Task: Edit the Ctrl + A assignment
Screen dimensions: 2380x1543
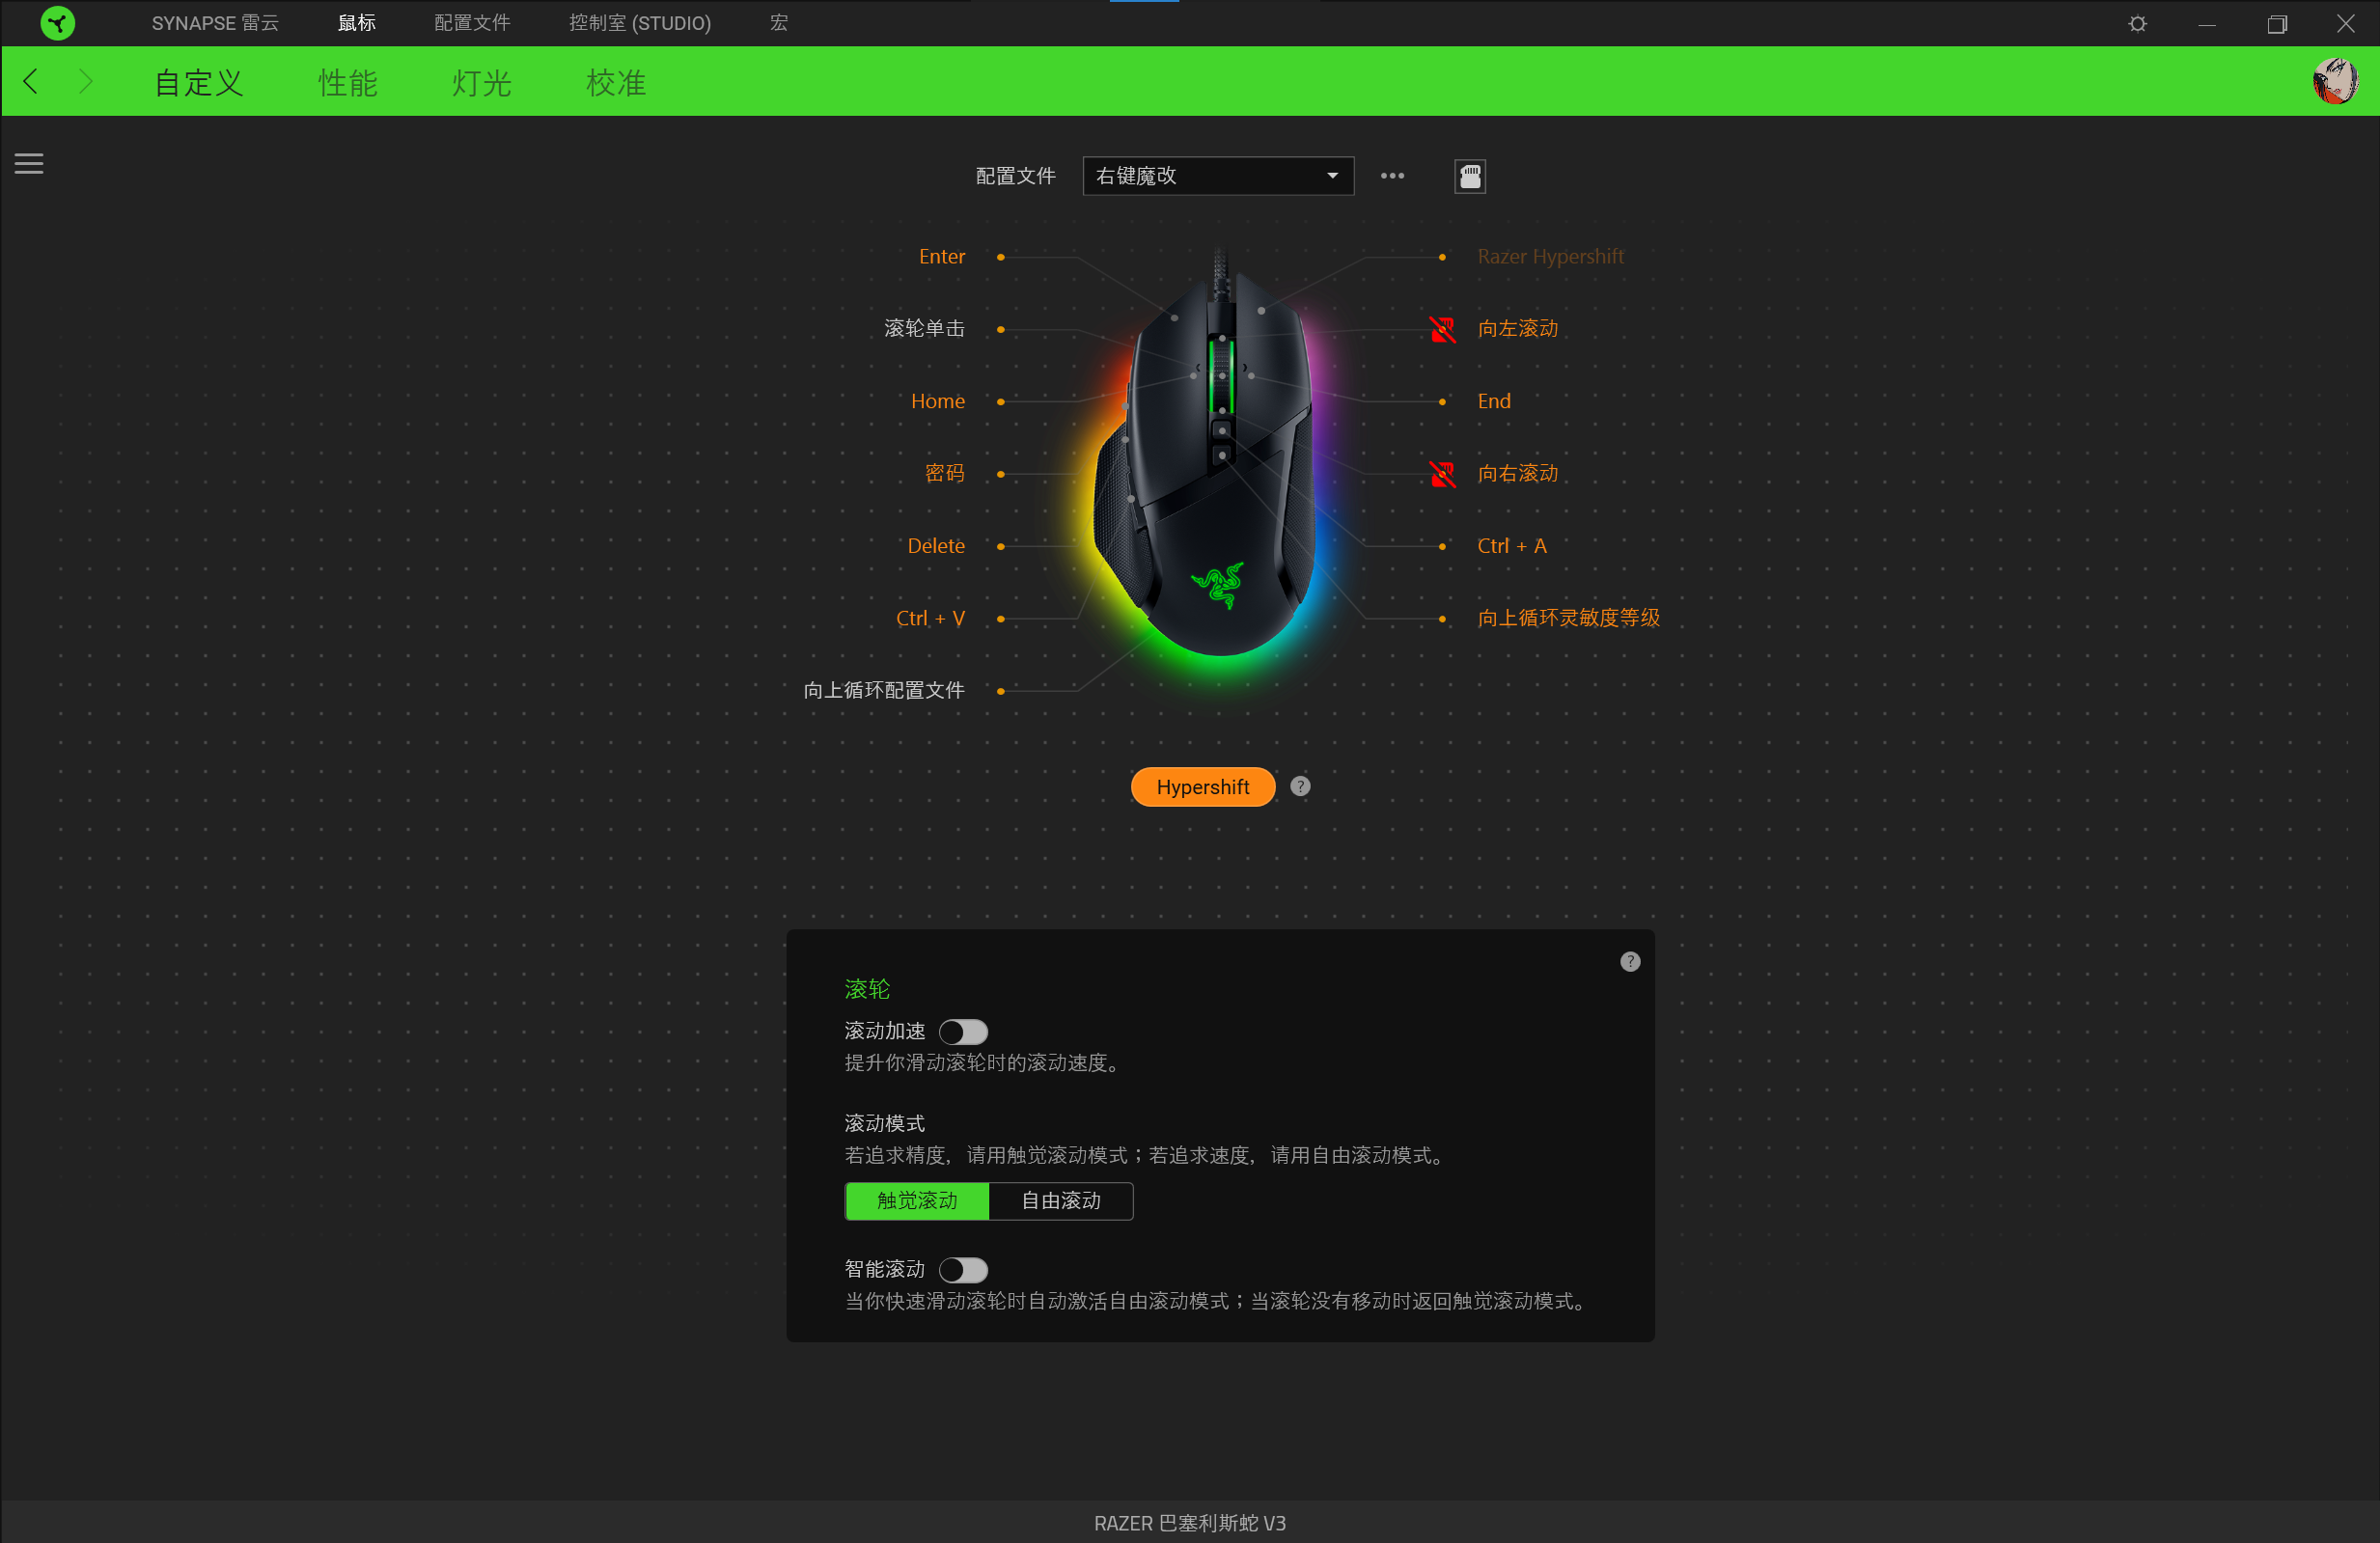Action: 1511,546
